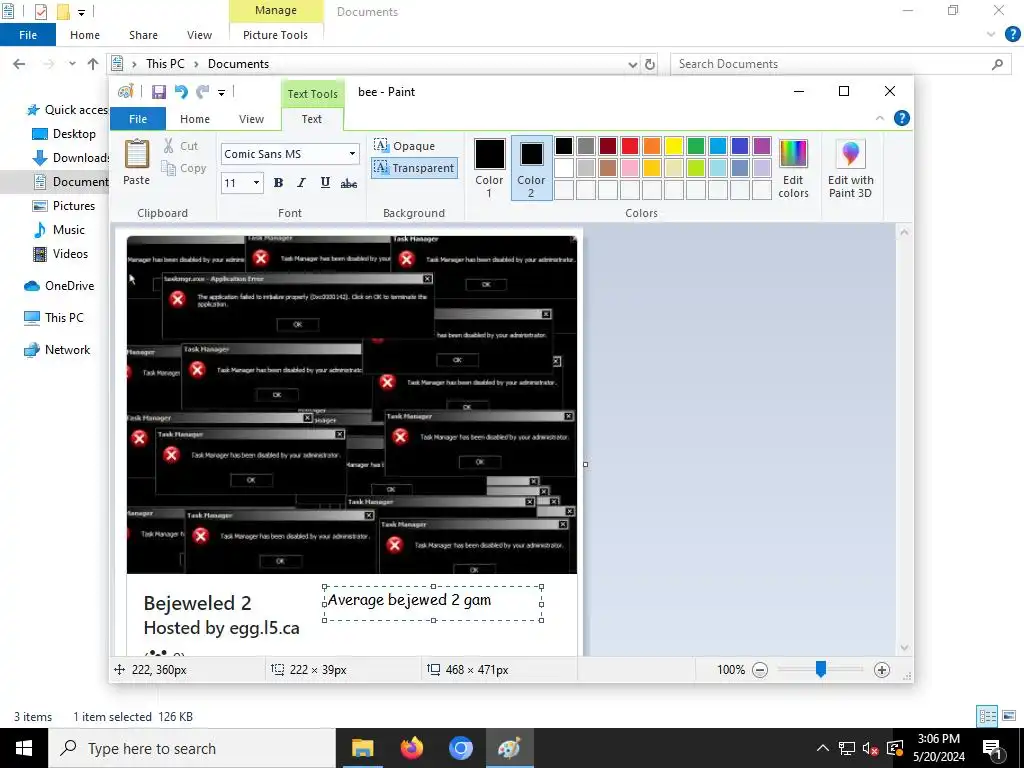Switch Explorer to large icons view

tap(1008, 716)
